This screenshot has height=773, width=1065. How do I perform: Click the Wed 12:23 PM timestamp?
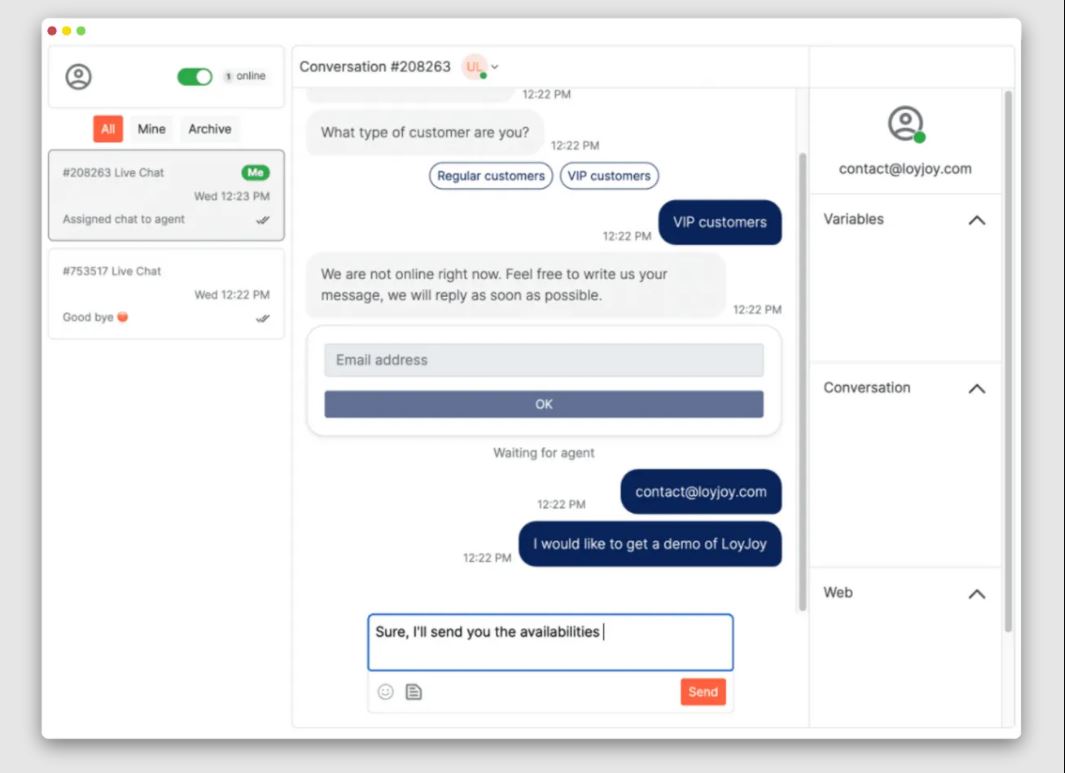pyautogui.click(x=232, y=196)
